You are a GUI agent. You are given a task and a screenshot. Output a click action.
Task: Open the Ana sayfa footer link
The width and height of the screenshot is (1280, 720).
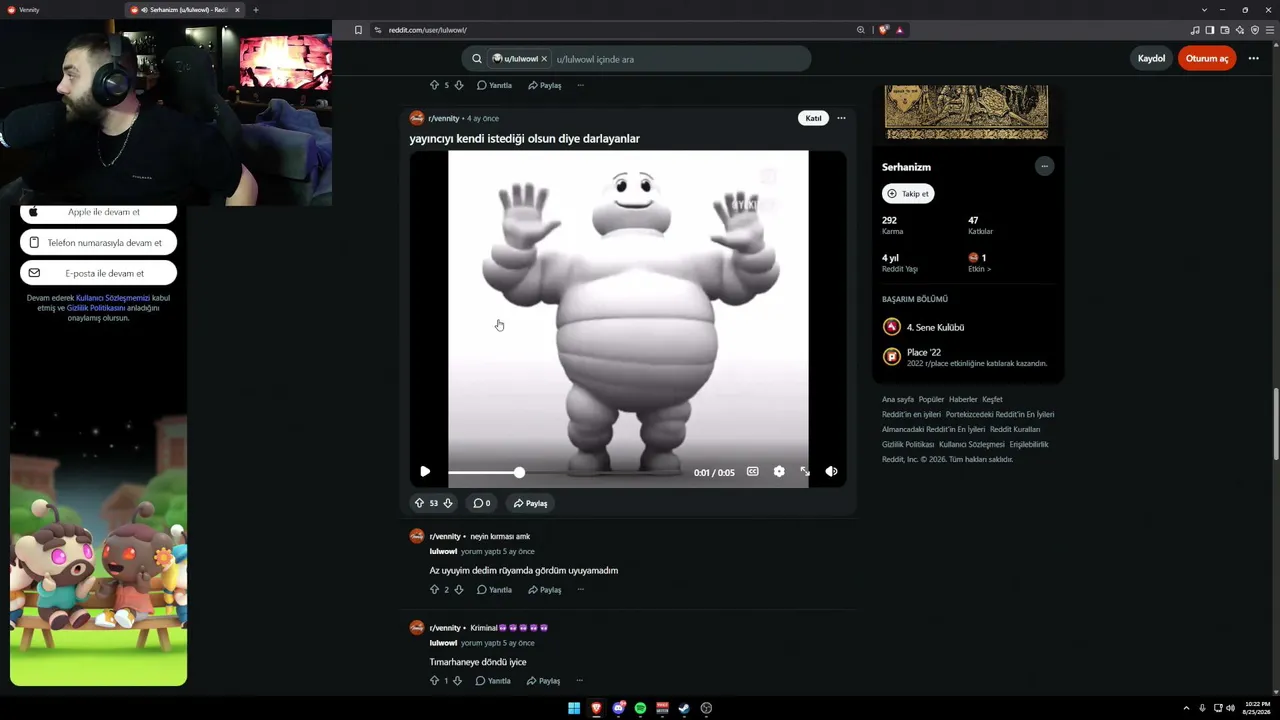(898, 399)
